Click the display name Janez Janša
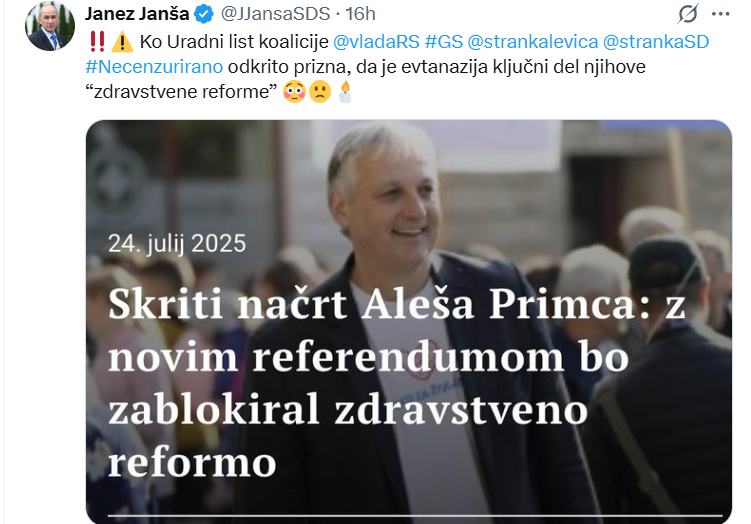 [137, 14]
